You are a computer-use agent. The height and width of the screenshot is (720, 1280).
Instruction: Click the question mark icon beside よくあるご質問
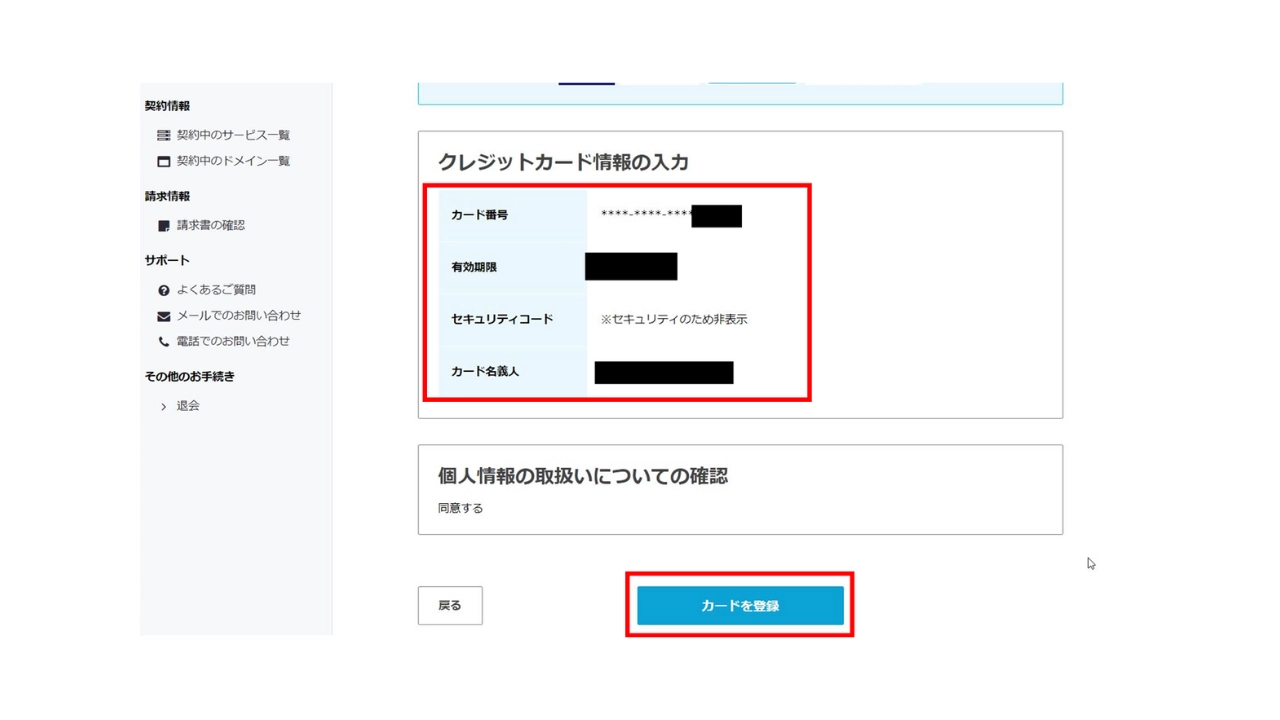pos(163,290)
